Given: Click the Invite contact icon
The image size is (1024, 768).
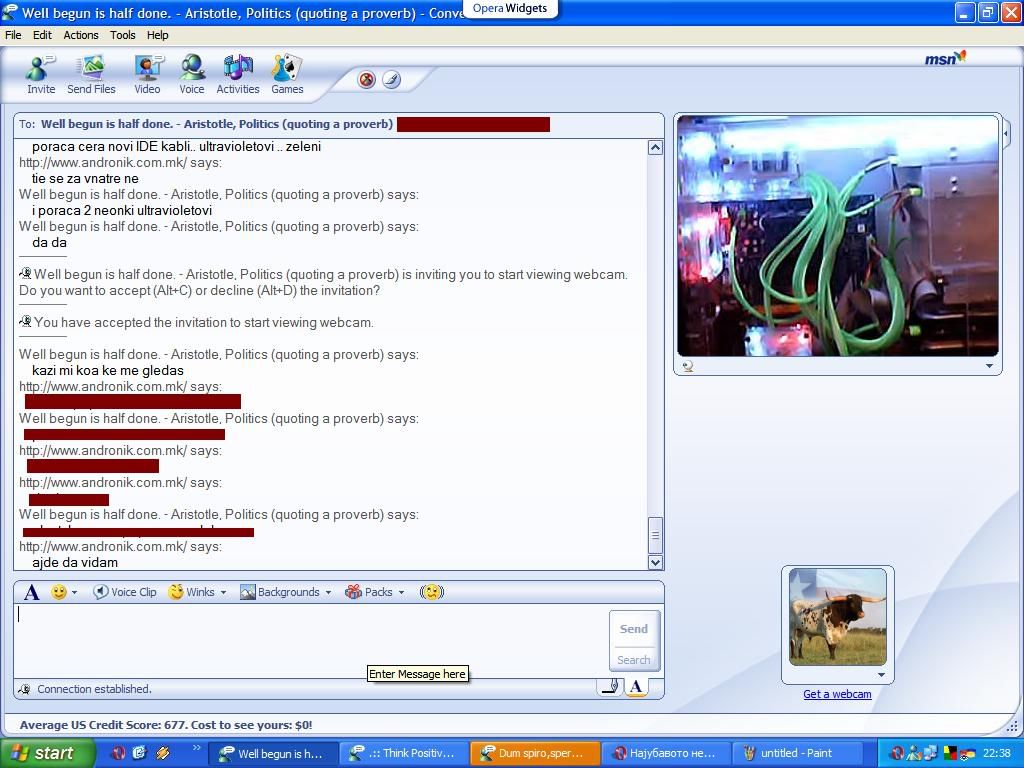Looking at the screenshot, I should (x=41, y=74).
